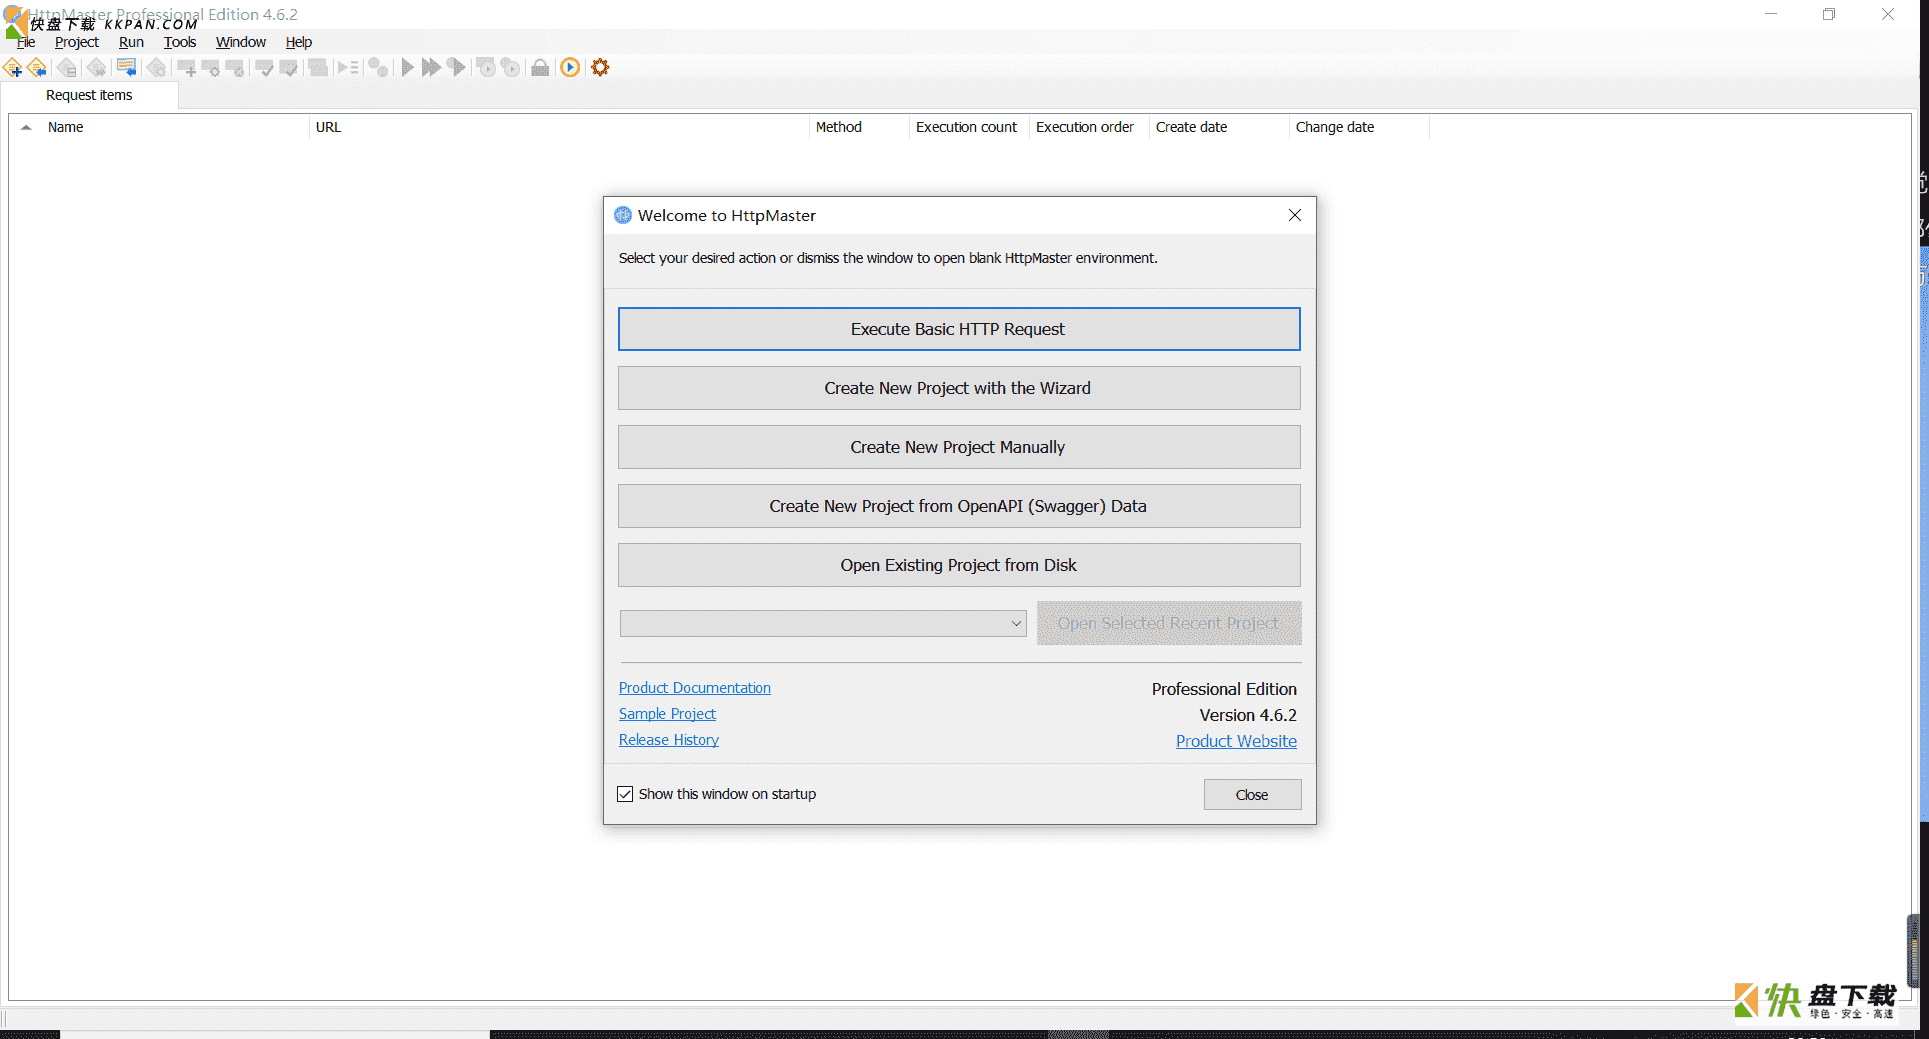
Task: Open the Window menu
Action: [241, 42]
